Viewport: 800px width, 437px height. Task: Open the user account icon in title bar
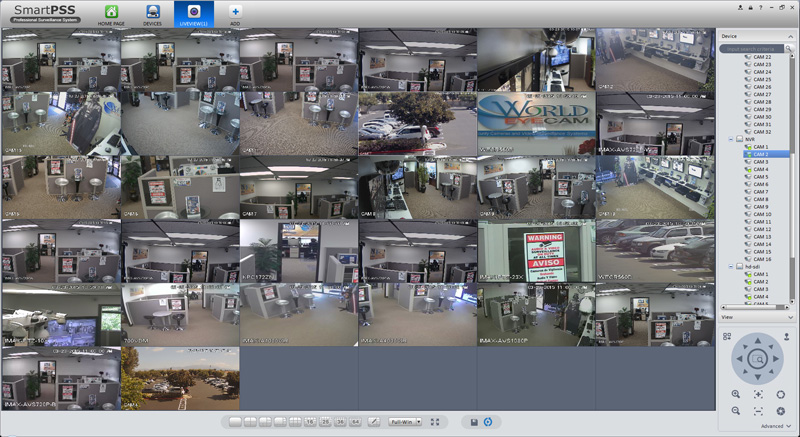(x=740, y=7)
